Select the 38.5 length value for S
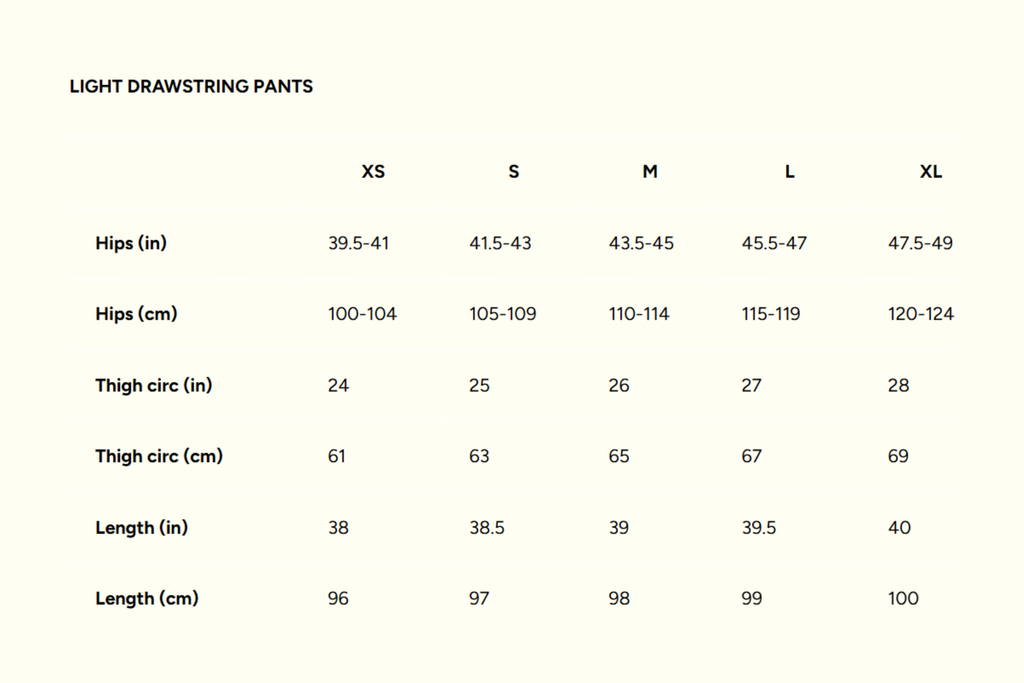The height and width of the screenshot is (683, 1024). click(487, 527)
